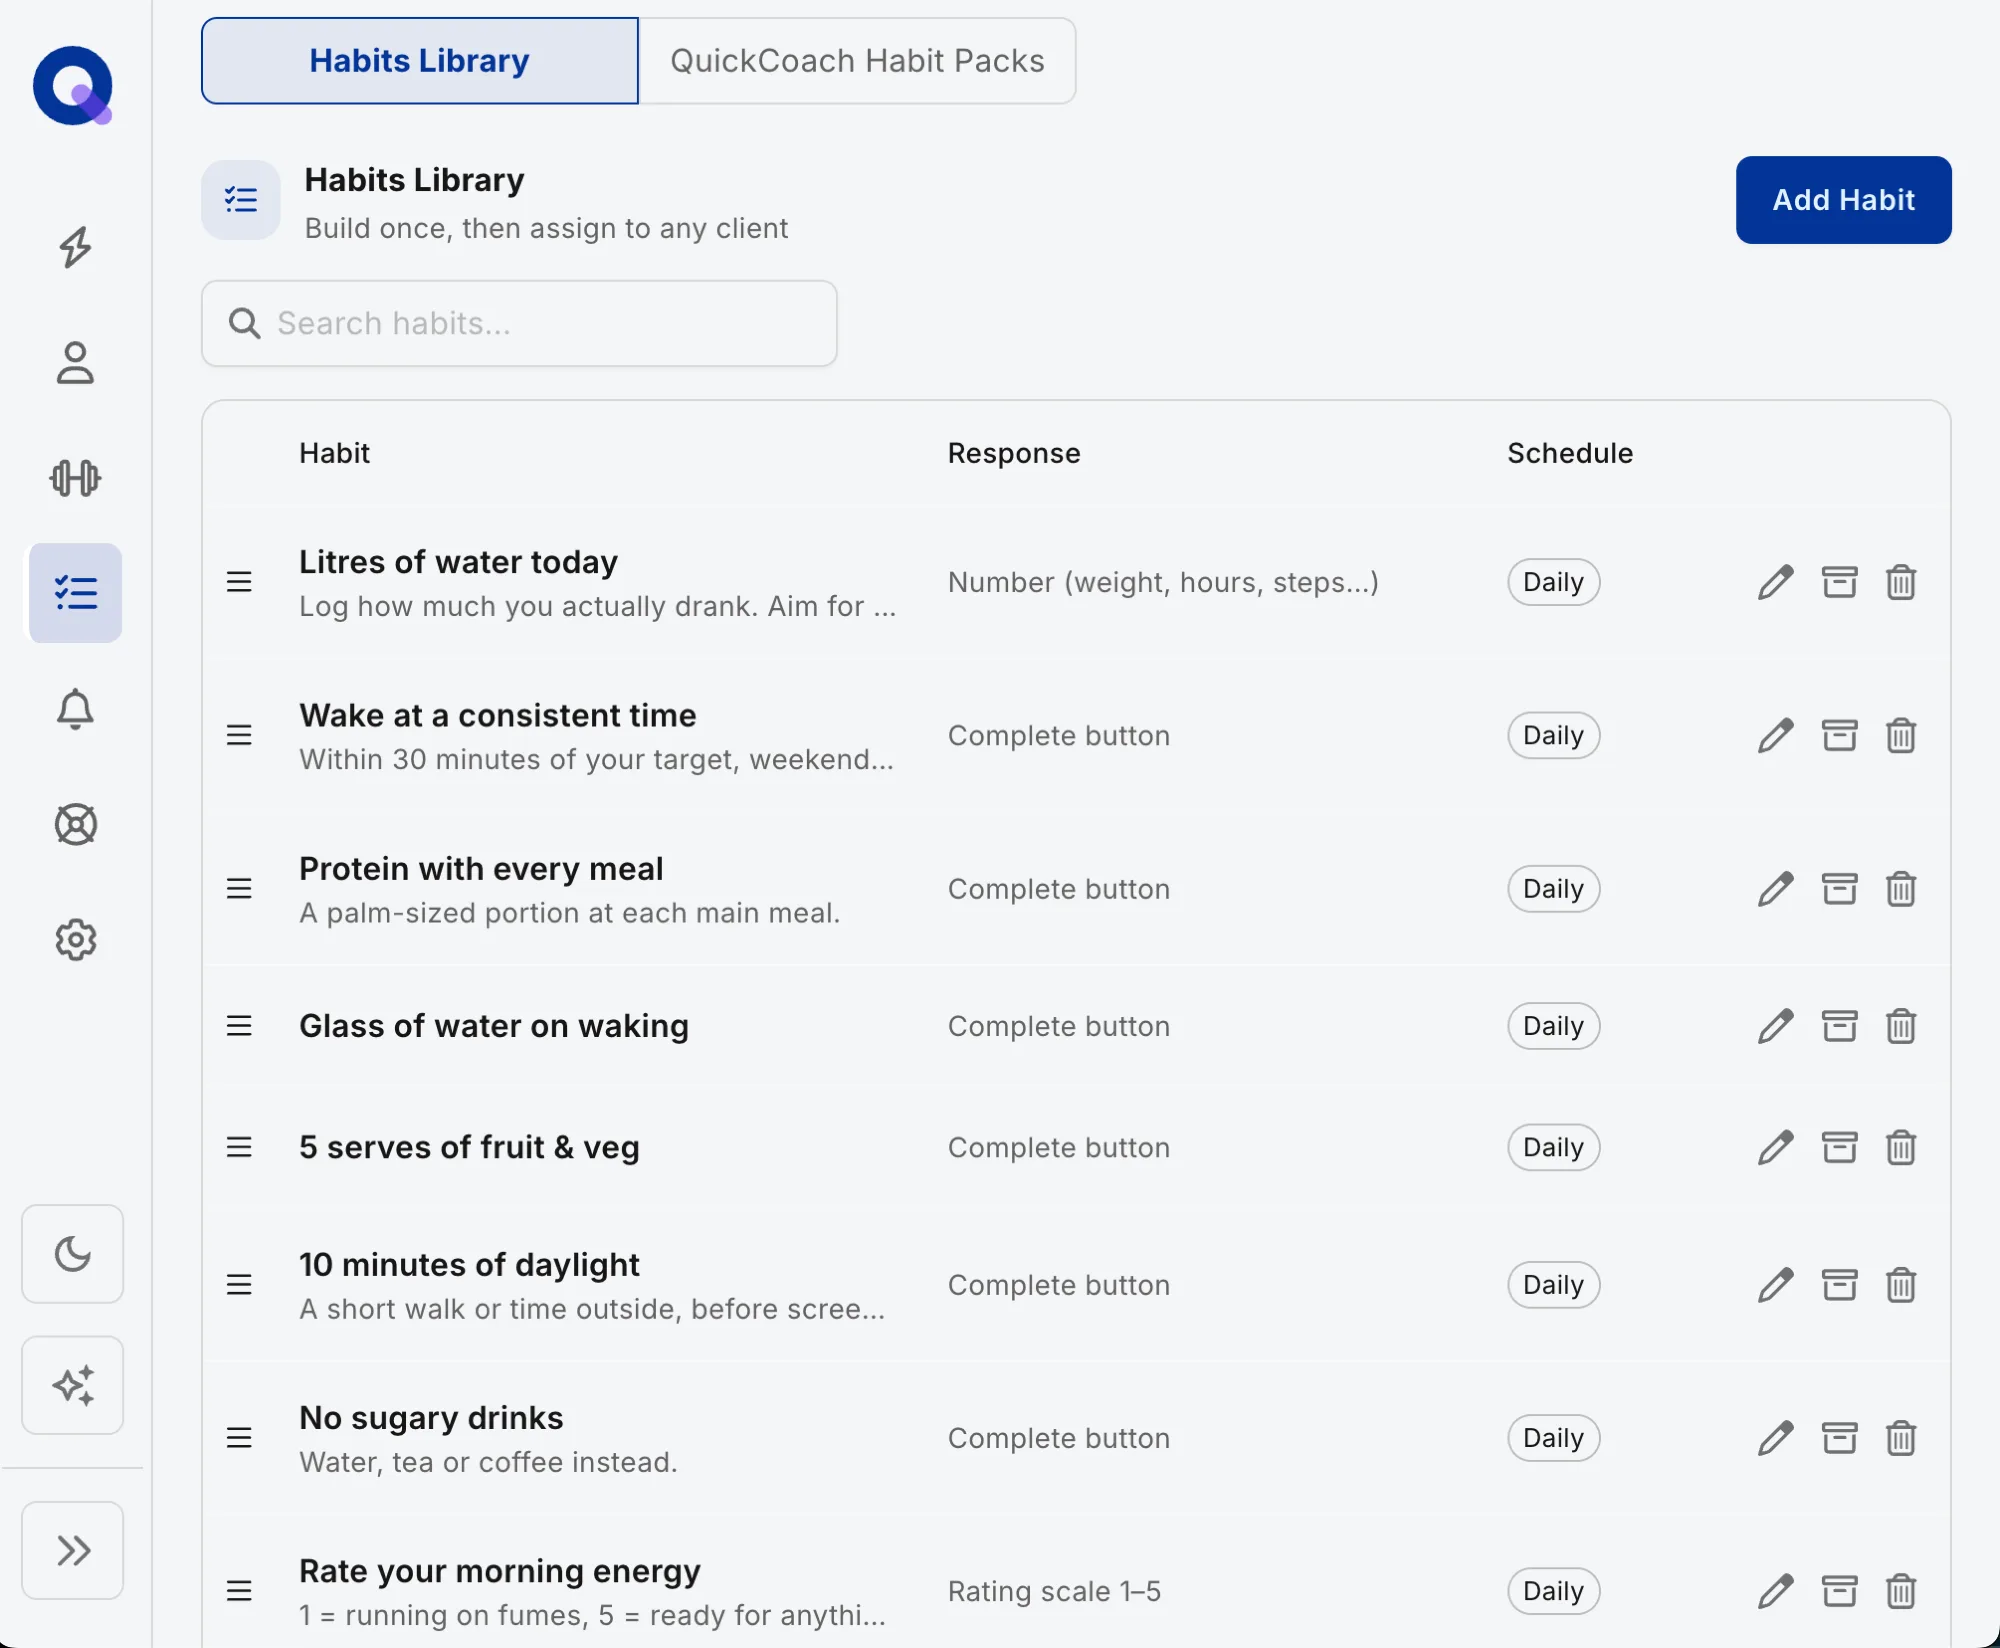Click the Daily badge for No sugary drinks
The width and height of the screenshot is (2000, 1648).
point(1553,1438)
